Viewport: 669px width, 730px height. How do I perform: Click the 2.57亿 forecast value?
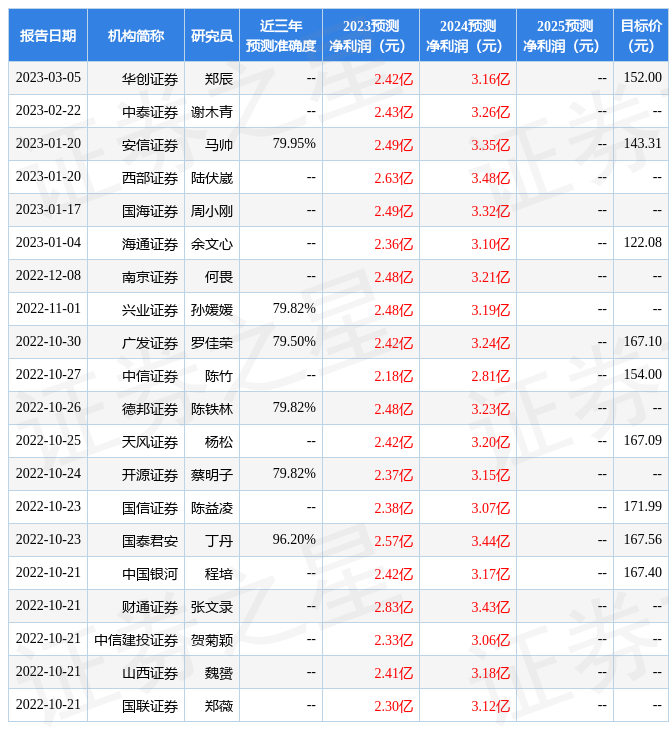click(x=393, y=541)
